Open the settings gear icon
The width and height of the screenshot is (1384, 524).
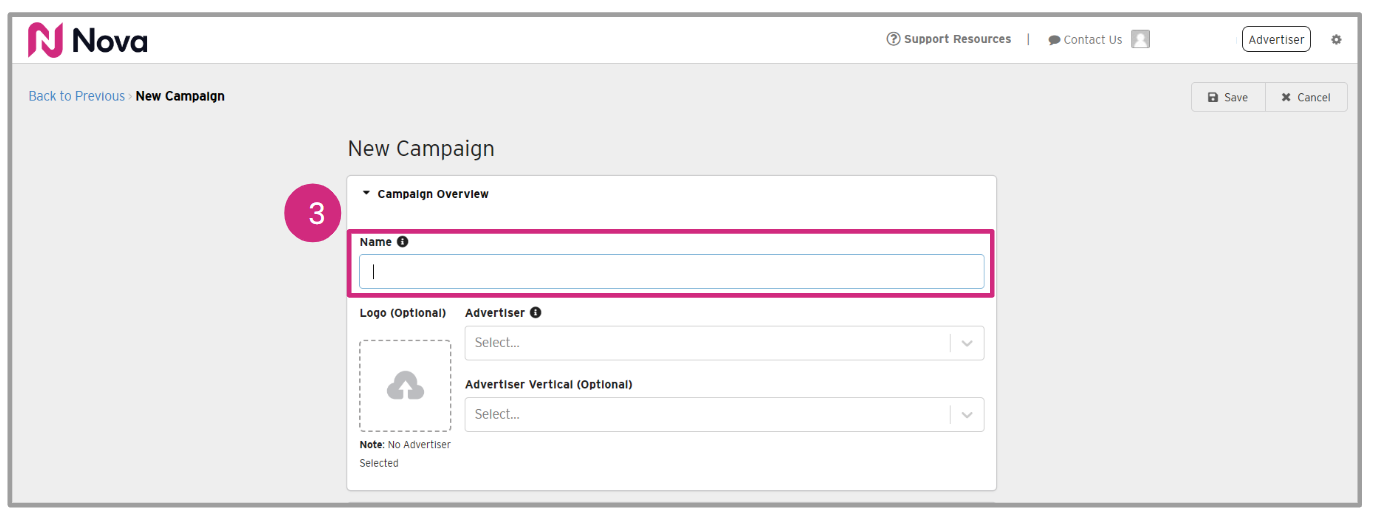[1336, 40]
